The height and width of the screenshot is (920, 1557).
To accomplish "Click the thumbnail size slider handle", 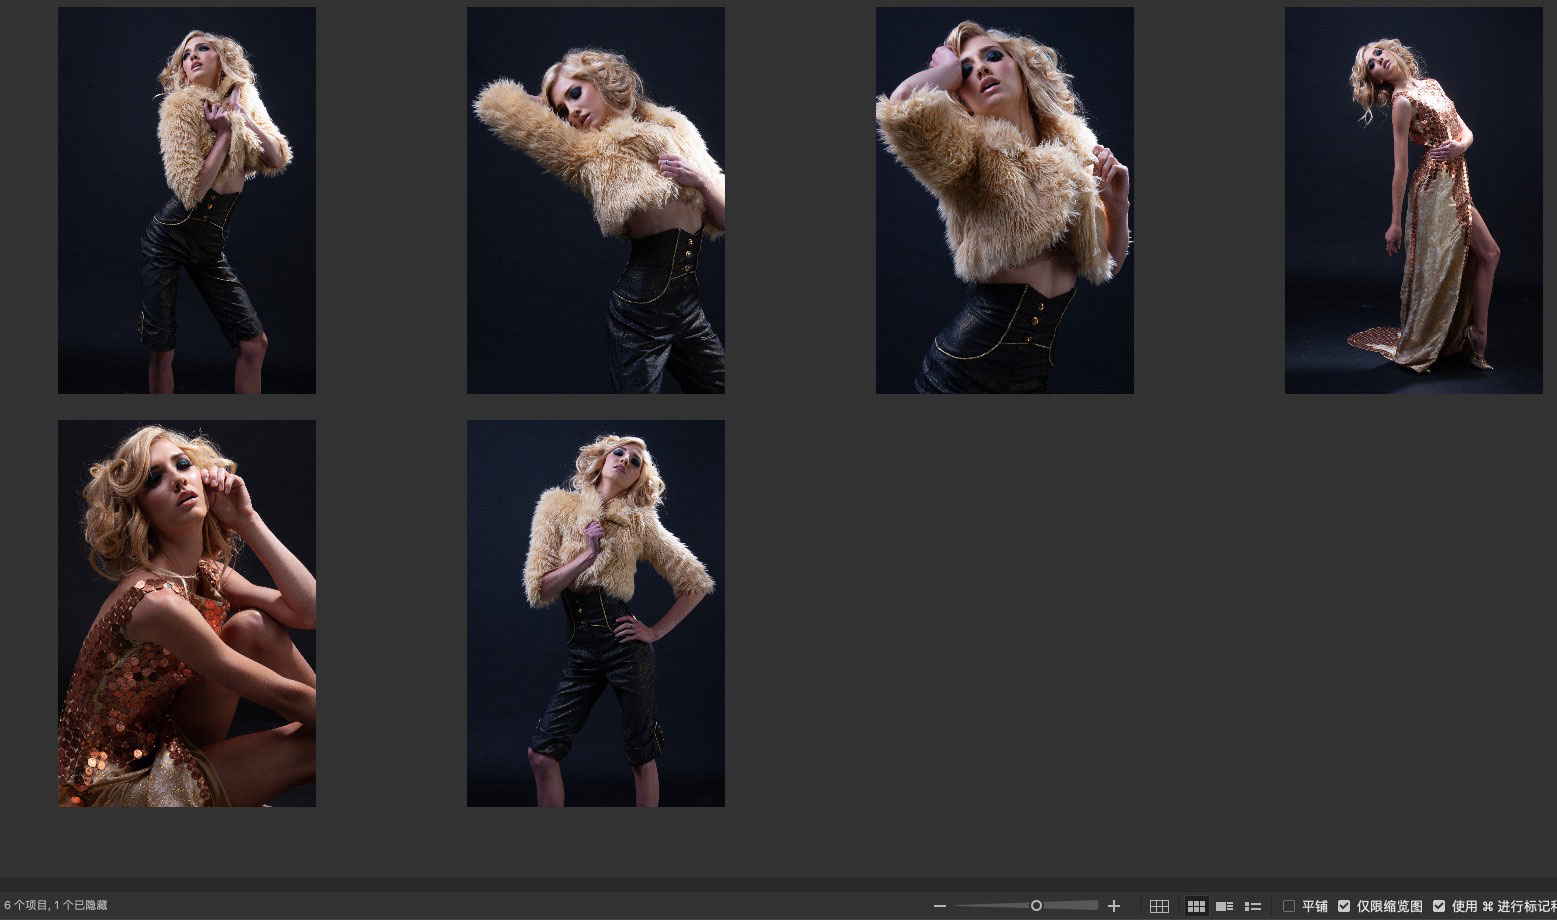I will coord(1036,906).
